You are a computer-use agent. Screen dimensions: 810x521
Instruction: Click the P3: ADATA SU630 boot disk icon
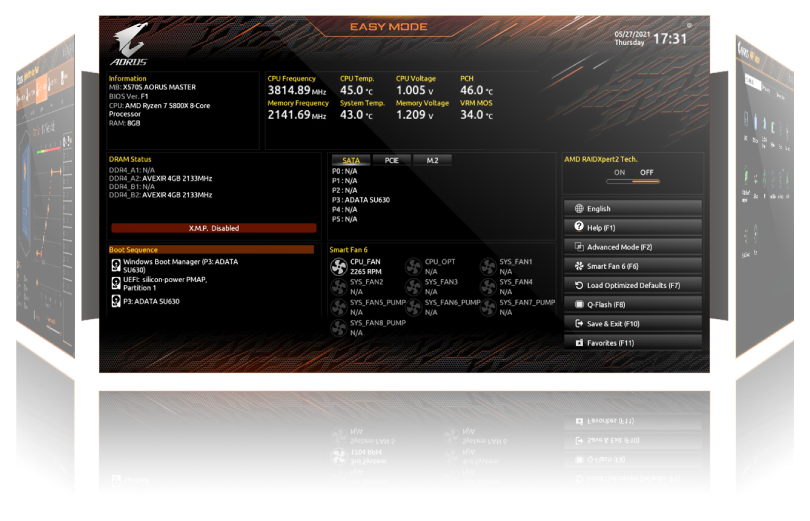[x=116, y=301]
